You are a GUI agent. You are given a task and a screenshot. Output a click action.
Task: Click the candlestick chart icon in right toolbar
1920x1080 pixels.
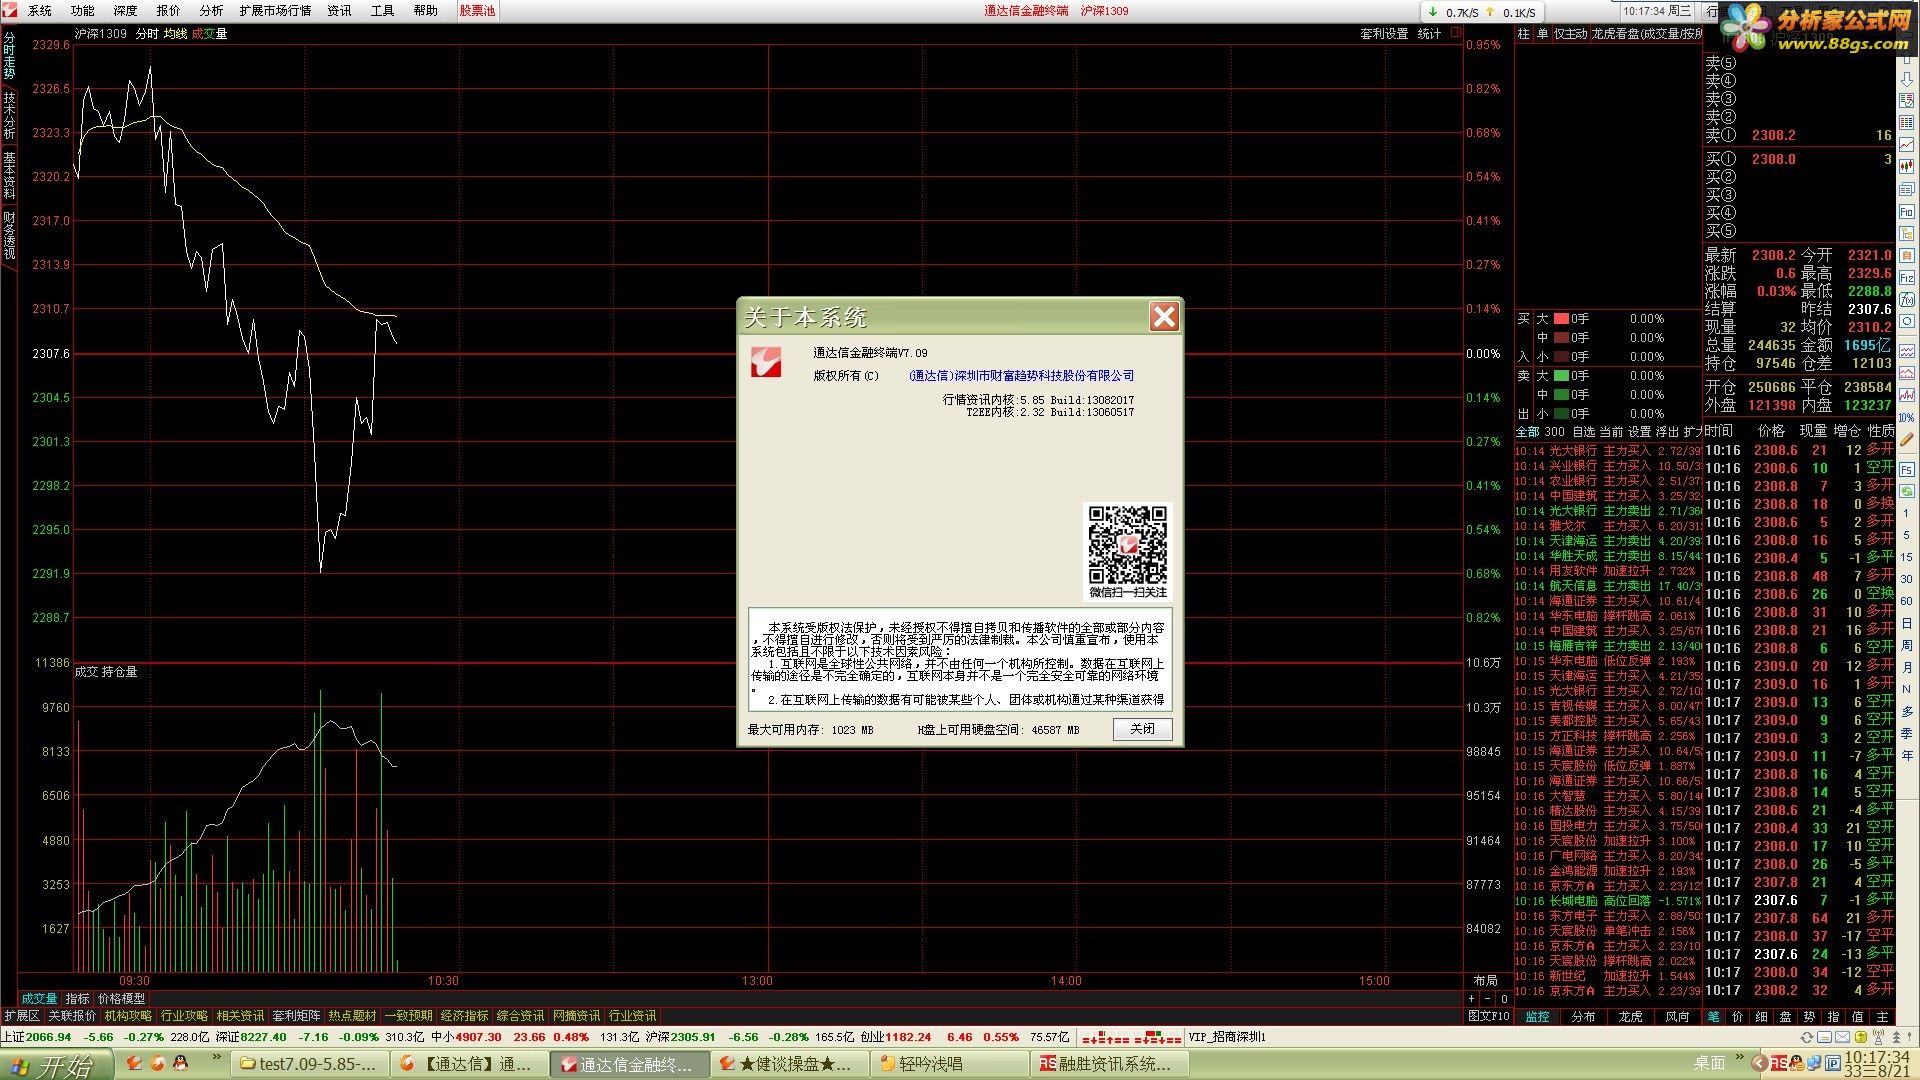point(1907,166)
